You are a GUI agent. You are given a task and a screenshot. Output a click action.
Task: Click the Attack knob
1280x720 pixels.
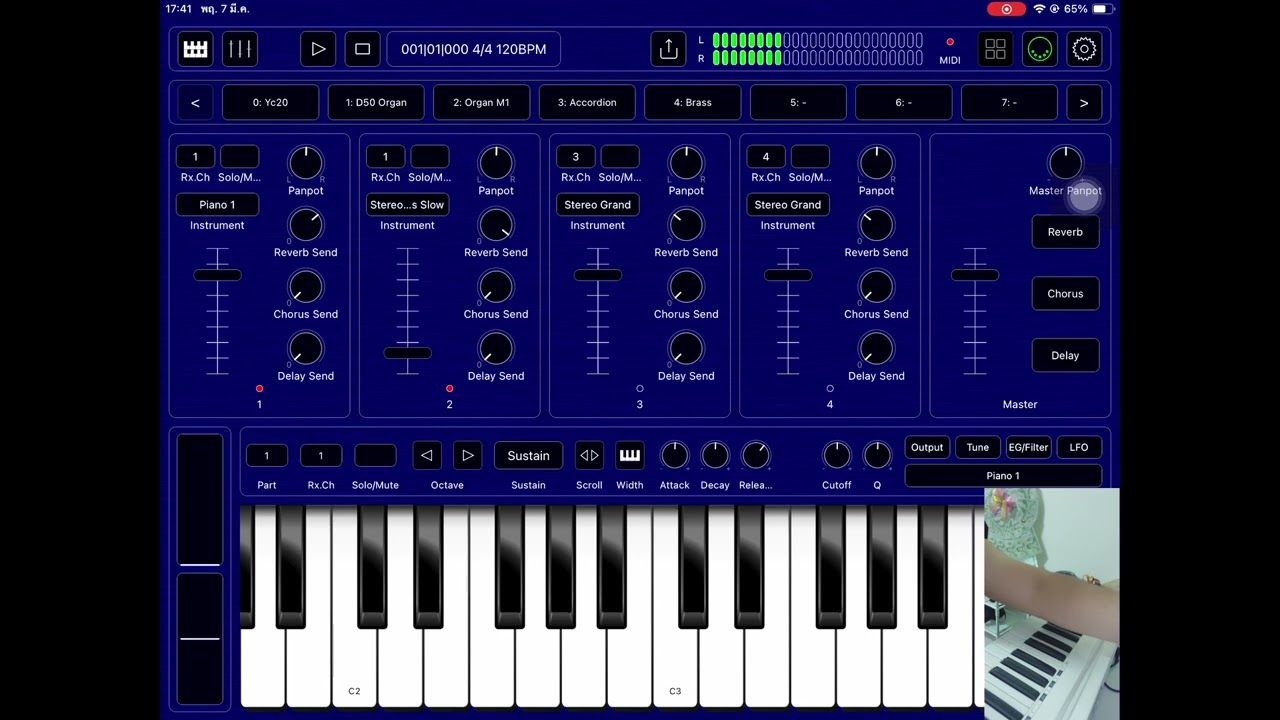click(x=674, y=456)
